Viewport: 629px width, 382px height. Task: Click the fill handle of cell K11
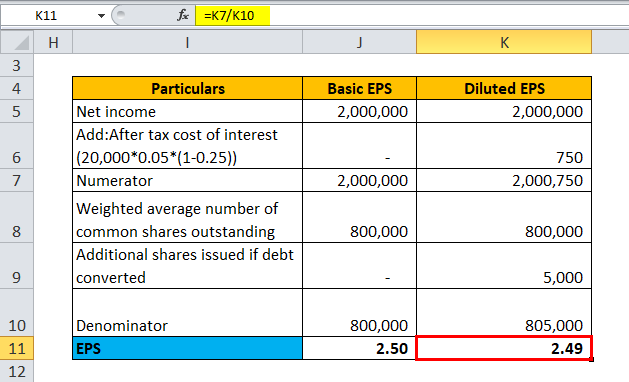[592, 360]
